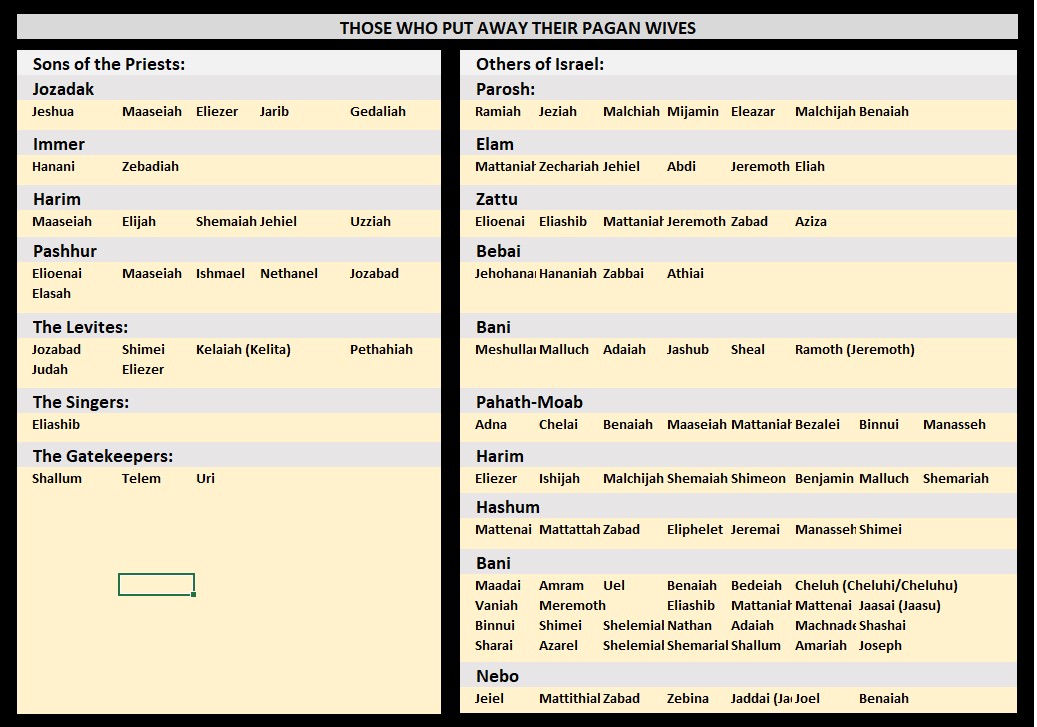The image size is (1037, 727).
Task: Click the "Sons of the Priests:" header cell
Action: (x=108, y=64)
